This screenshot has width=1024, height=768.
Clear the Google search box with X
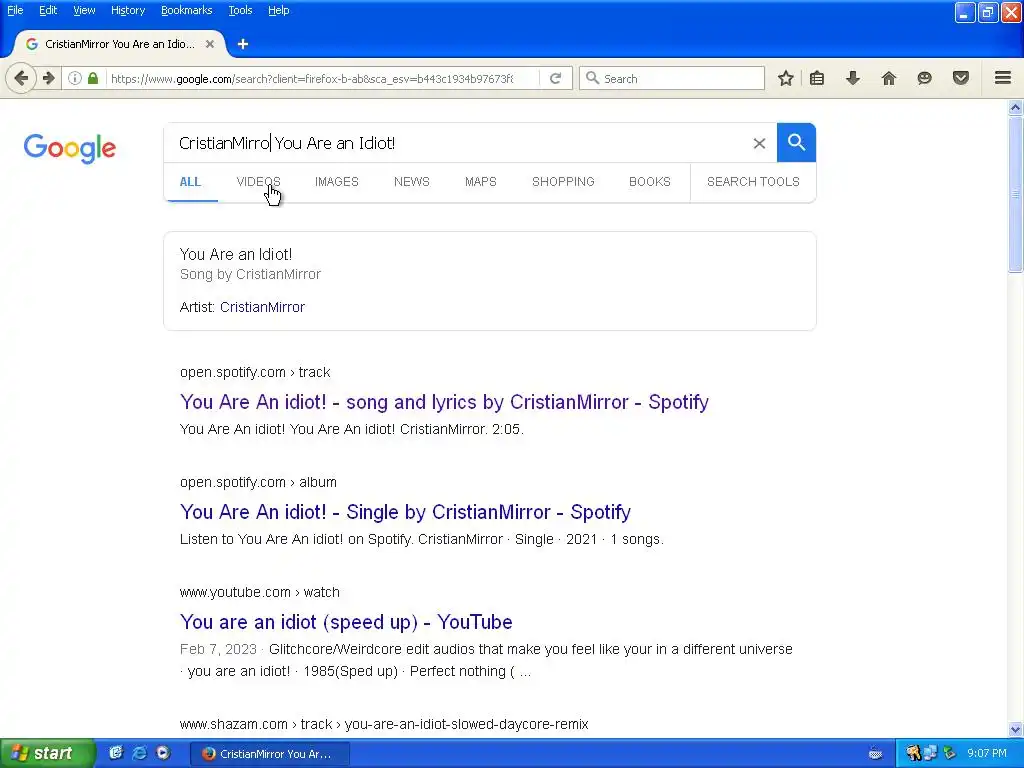pyautogui.click(x=759, y=143)
